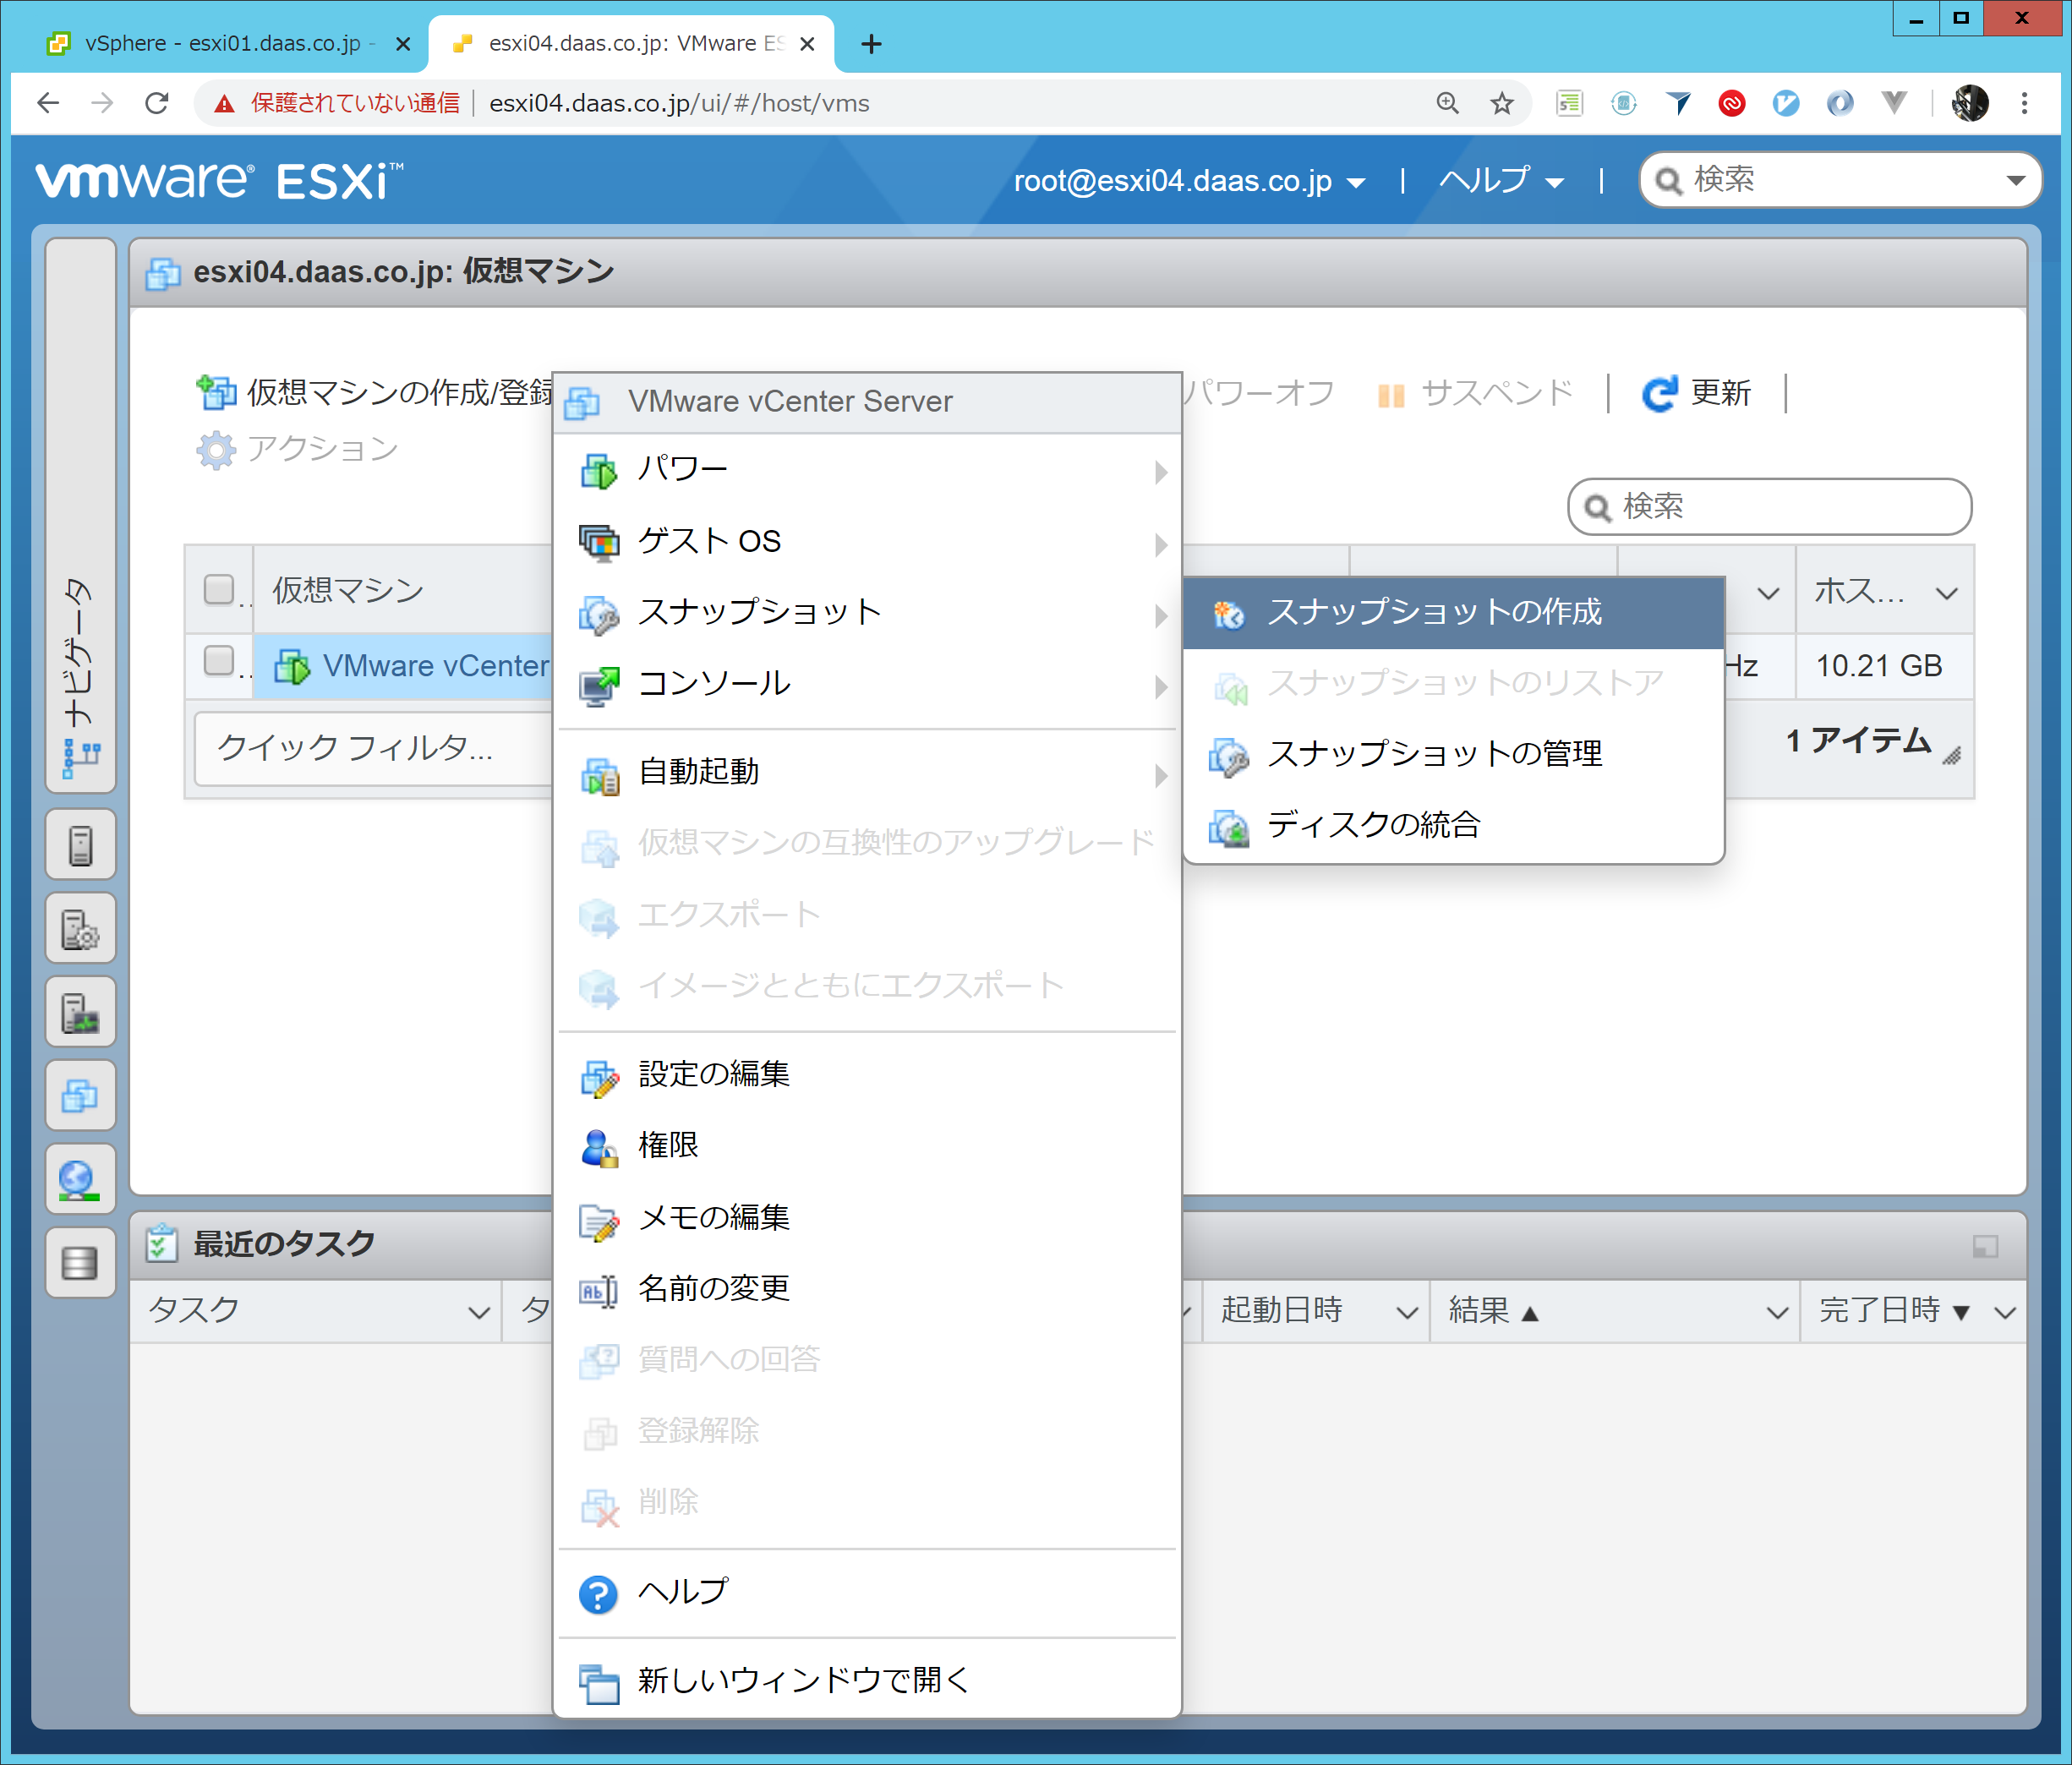Click the 更新 refresh button

click(x=1697, y=393)
